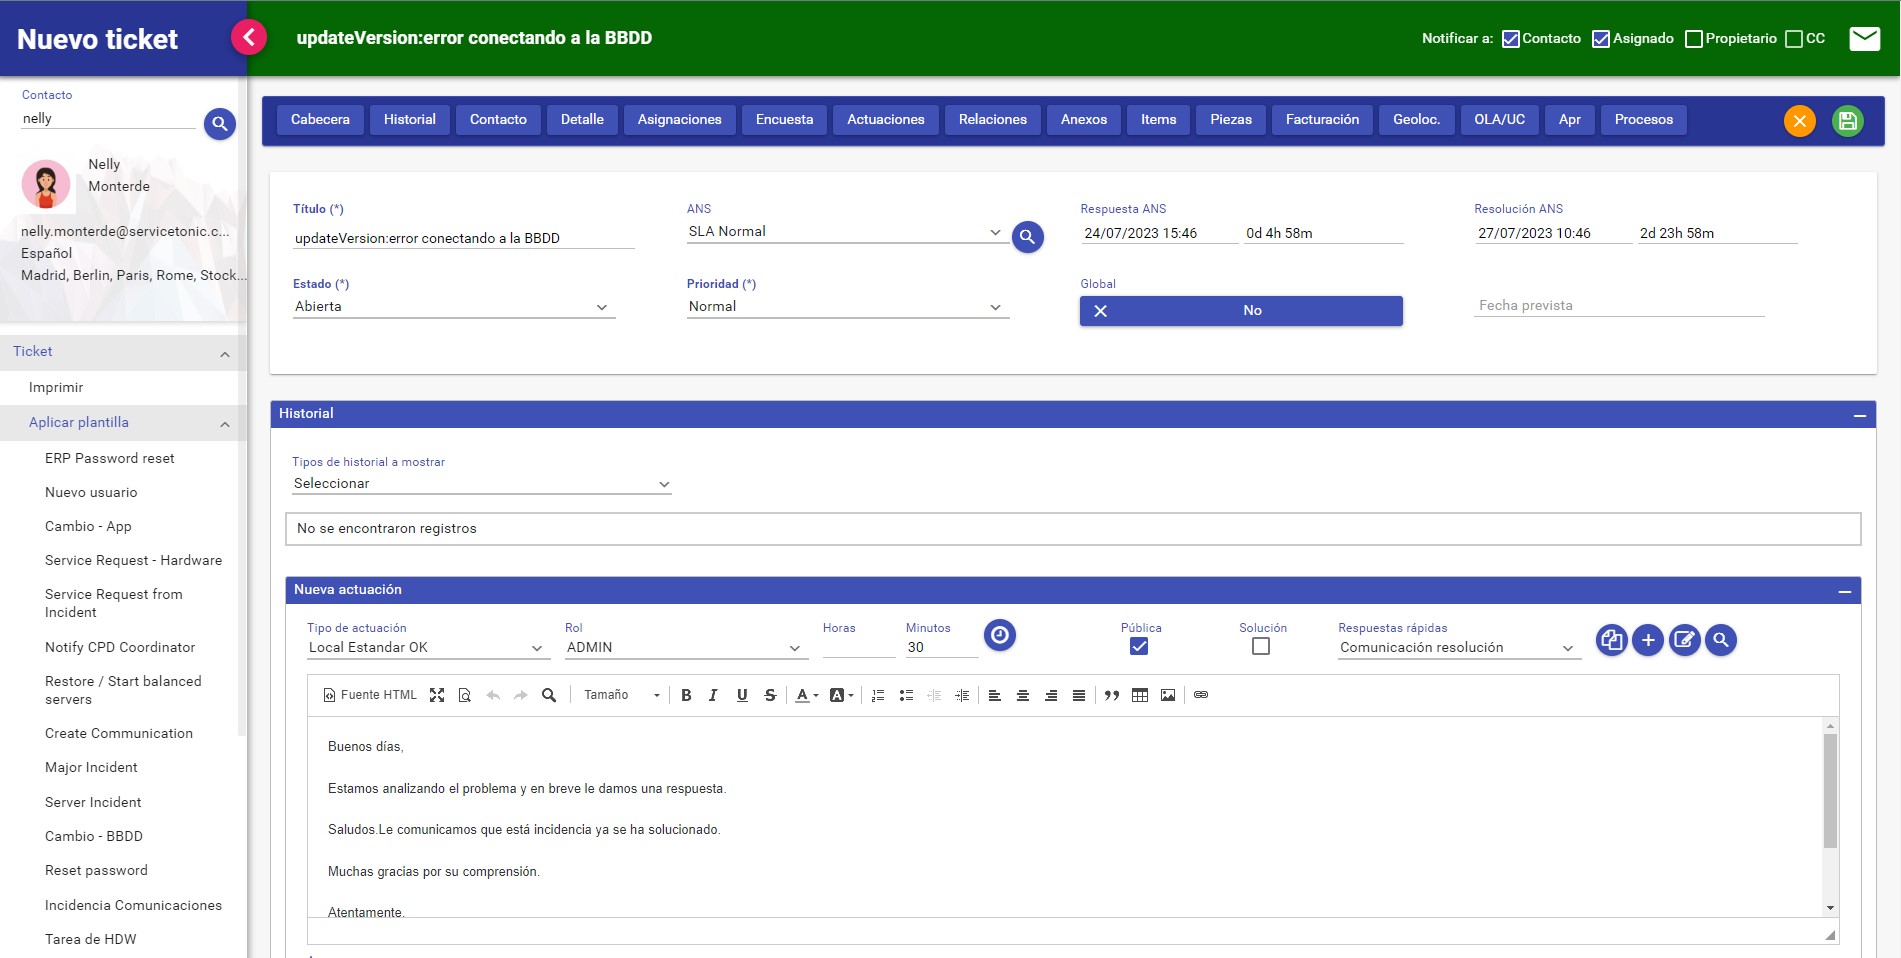The image size is (1901, 958).
Task: Apply the ERP Password reset template
Action: tap(110, 458)
